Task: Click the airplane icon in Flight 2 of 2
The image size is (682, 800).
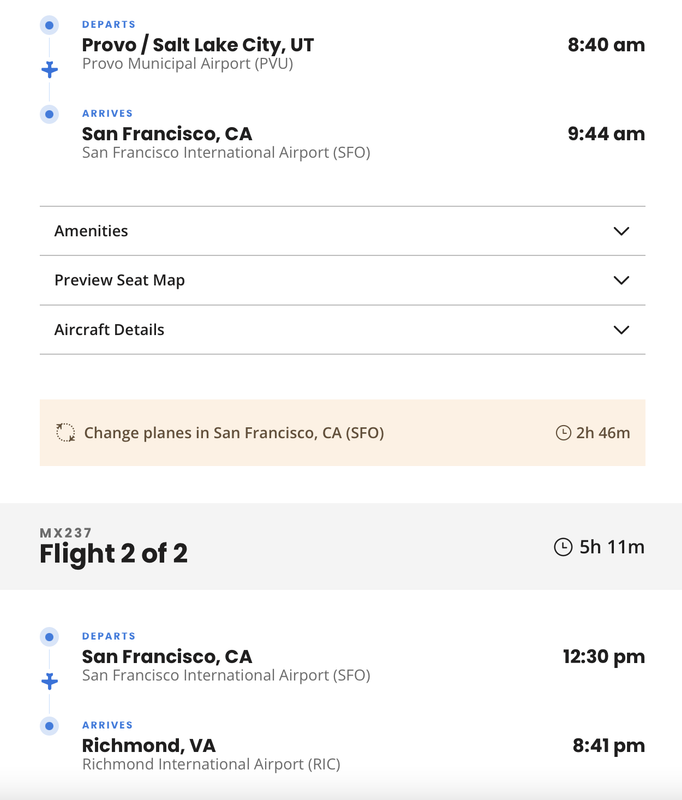Action: tap(49, 681)
